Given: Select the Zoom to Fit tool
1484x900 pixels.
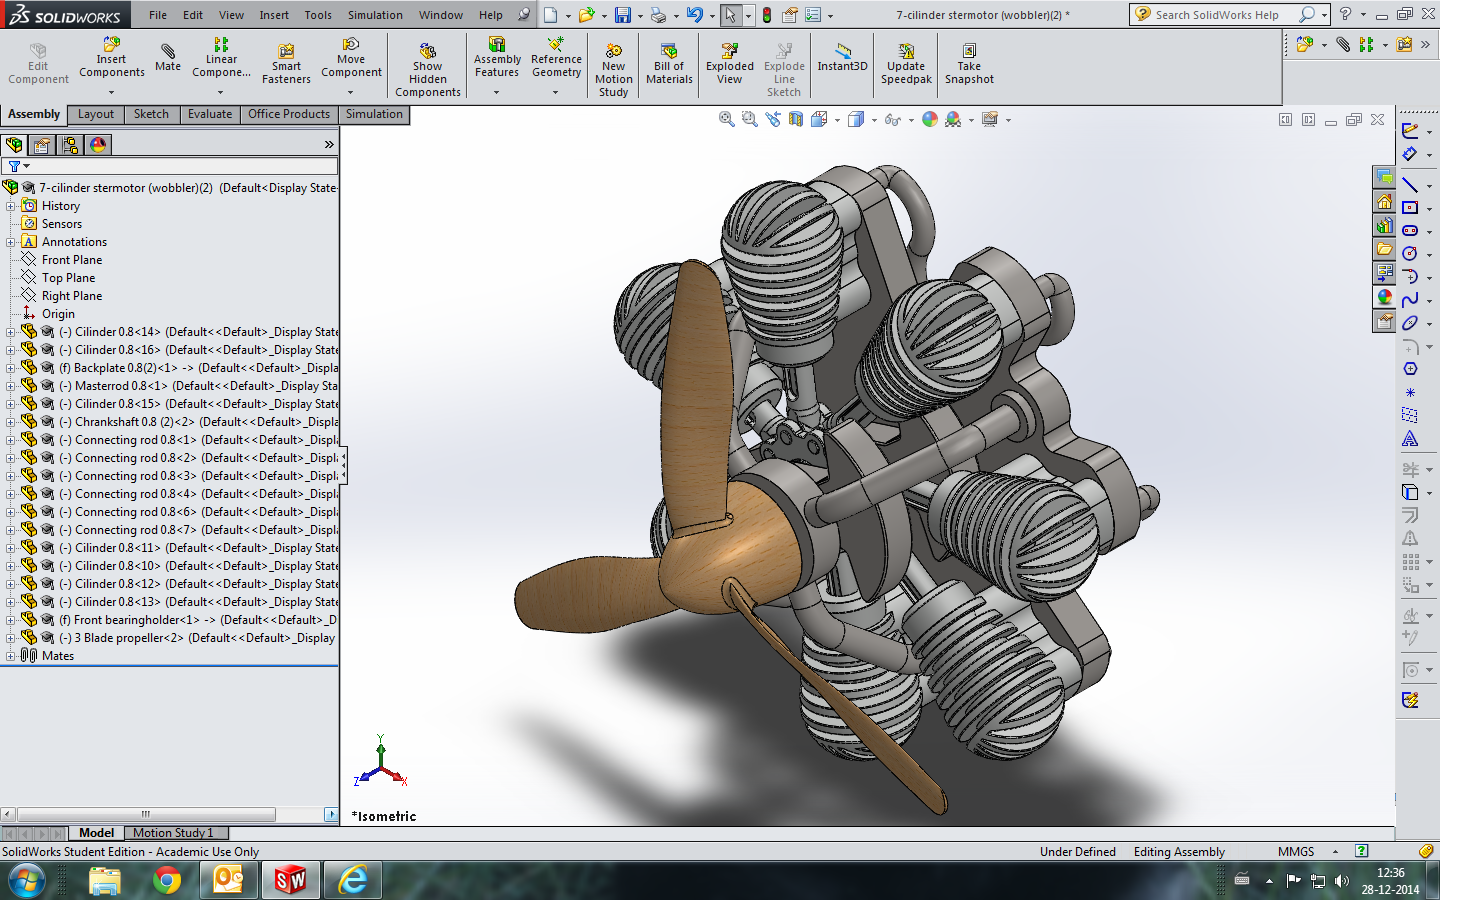Looking at the screenshot, I should point(725,119).
